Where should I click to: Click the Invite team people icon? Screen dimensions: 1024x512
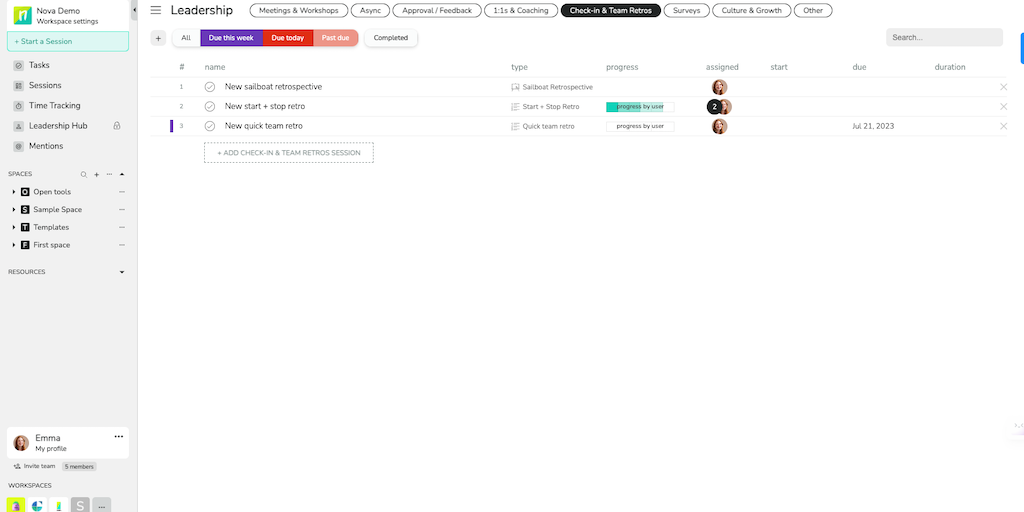(x=17, y=466)
